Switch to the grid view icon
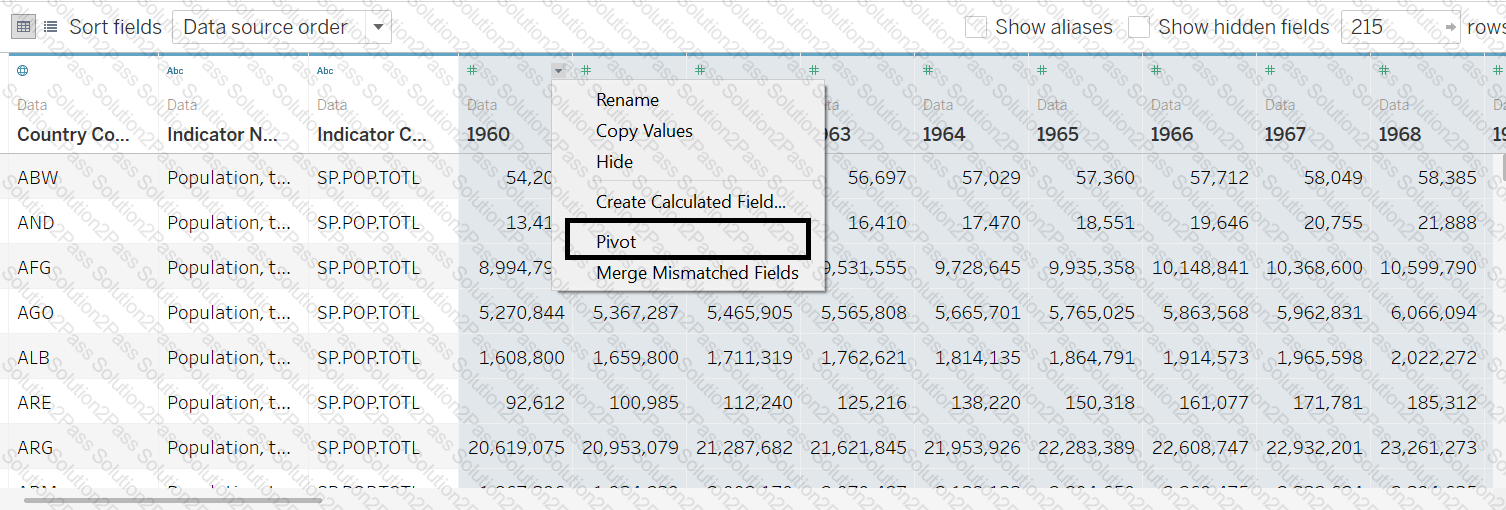This screenshot has height=510, width=1506. point(24,27)
